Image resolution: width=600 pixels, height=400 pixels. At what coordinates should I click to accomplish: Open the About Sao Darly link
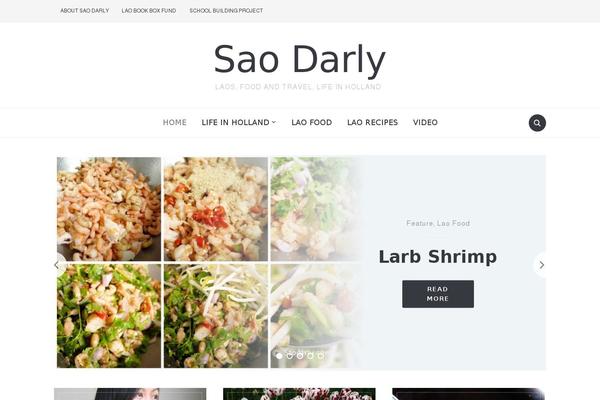click(x=85, y=11)
